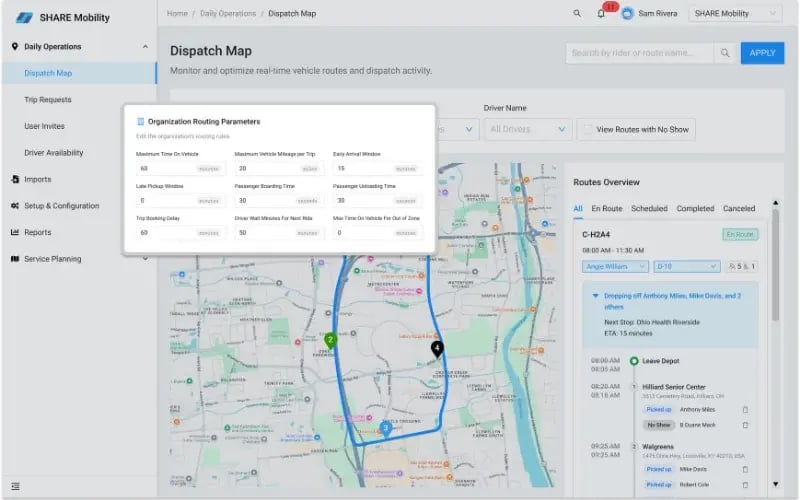800x500 pixels.
Task: Switch to the En Route tab
Action: point(607,209)
